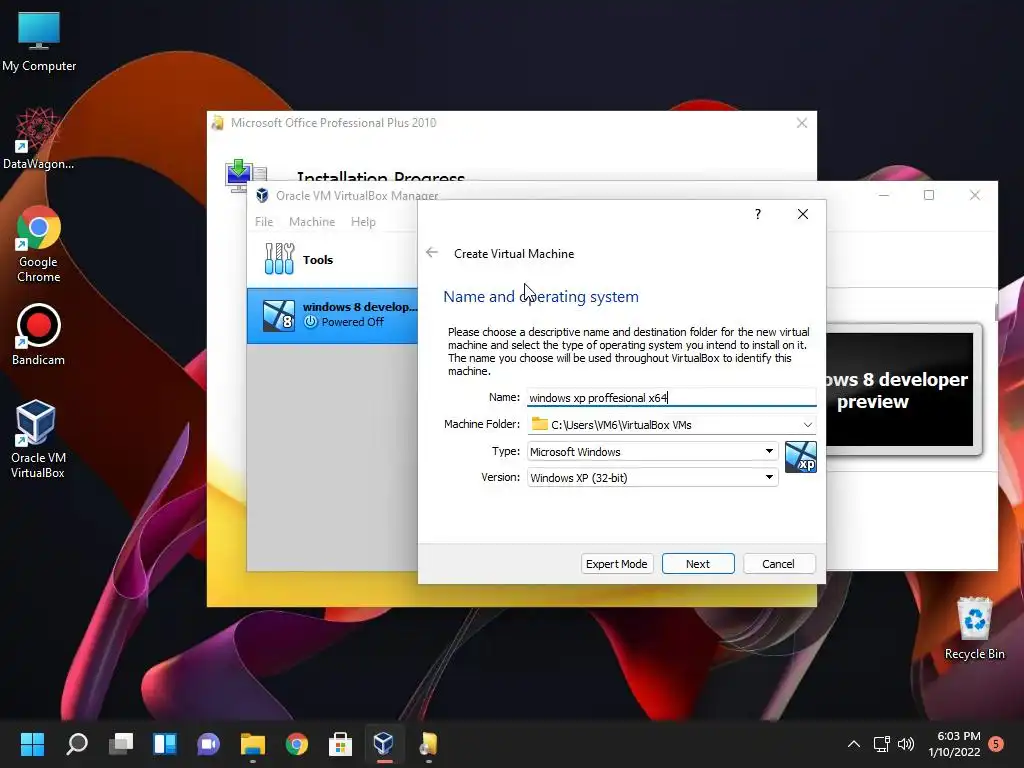The image size is (1024, 768).
Task: Open the Type dropdown Microsoft Windows
Action: pyautogui.click(x=652, y=451)
